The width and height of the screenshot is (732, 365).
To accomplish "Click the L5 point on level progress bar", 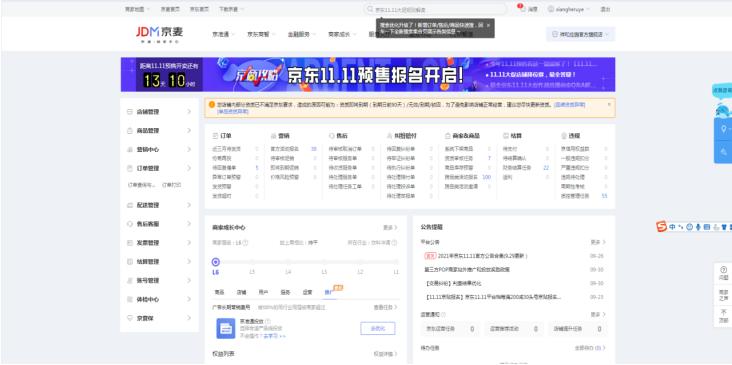I will point(252,262).
